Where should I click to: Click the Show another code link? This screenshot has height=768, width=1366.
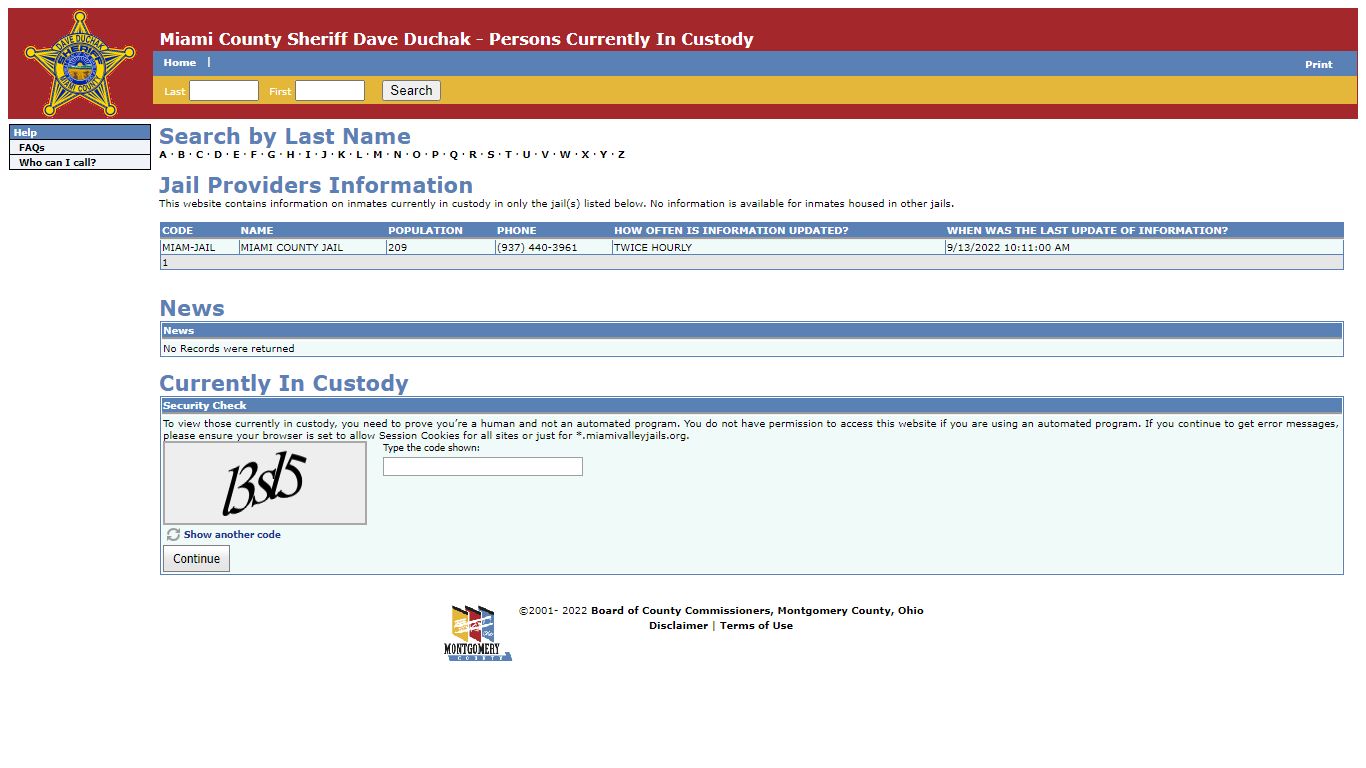pos(232,535)
